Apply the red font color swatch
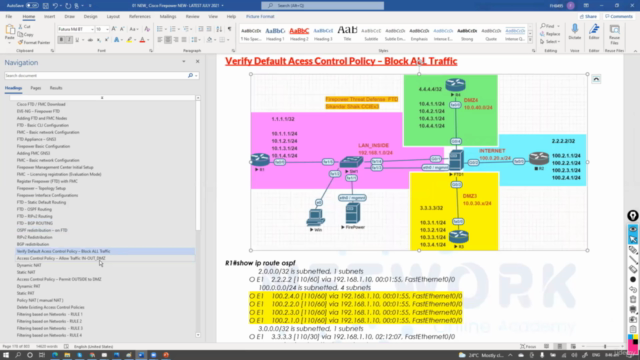 142,40
